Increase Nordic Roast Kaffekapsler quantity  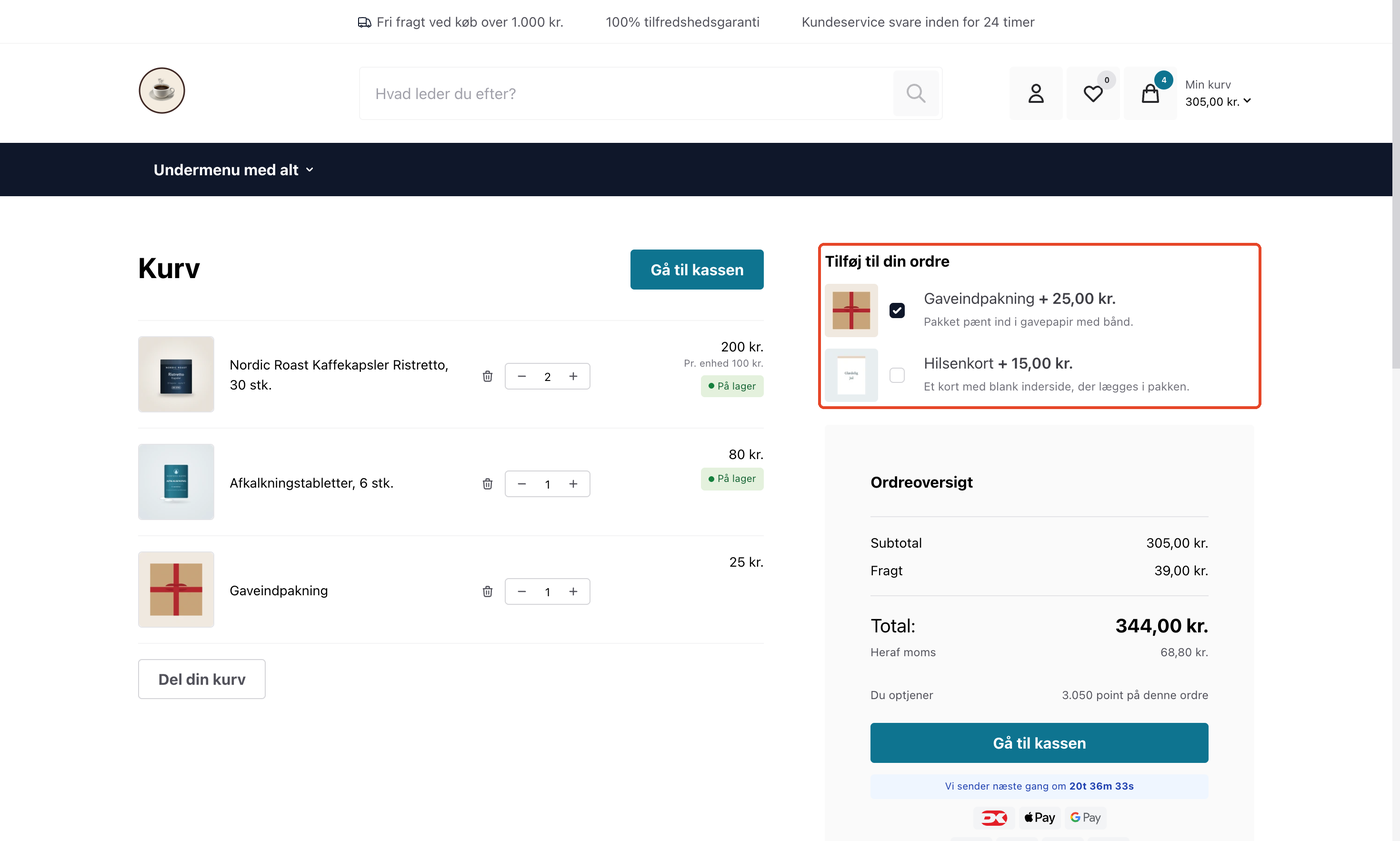coord(573,376)
